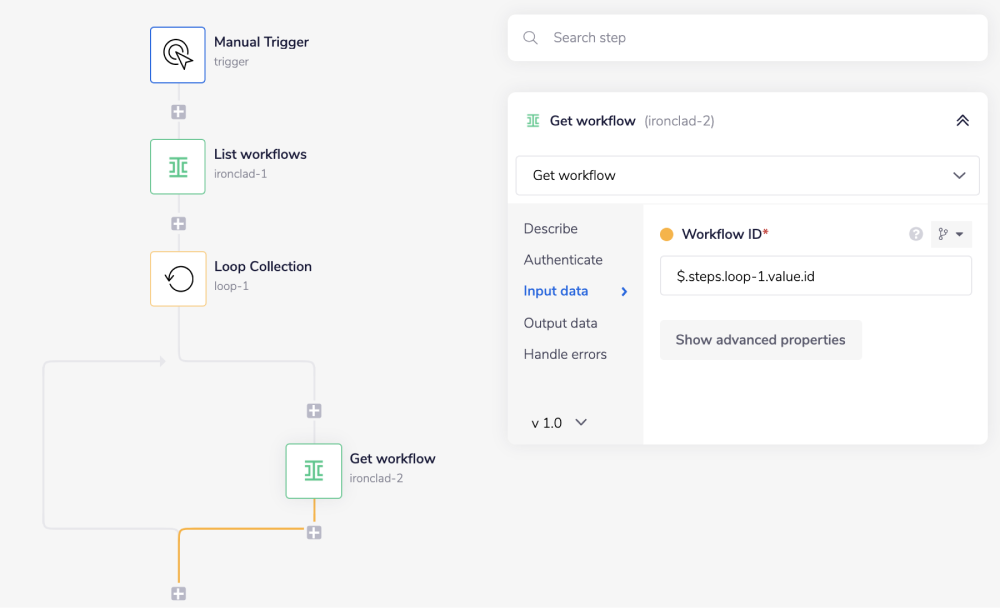
Task: Click plus above Get workflow node
Action: (314, 411)
